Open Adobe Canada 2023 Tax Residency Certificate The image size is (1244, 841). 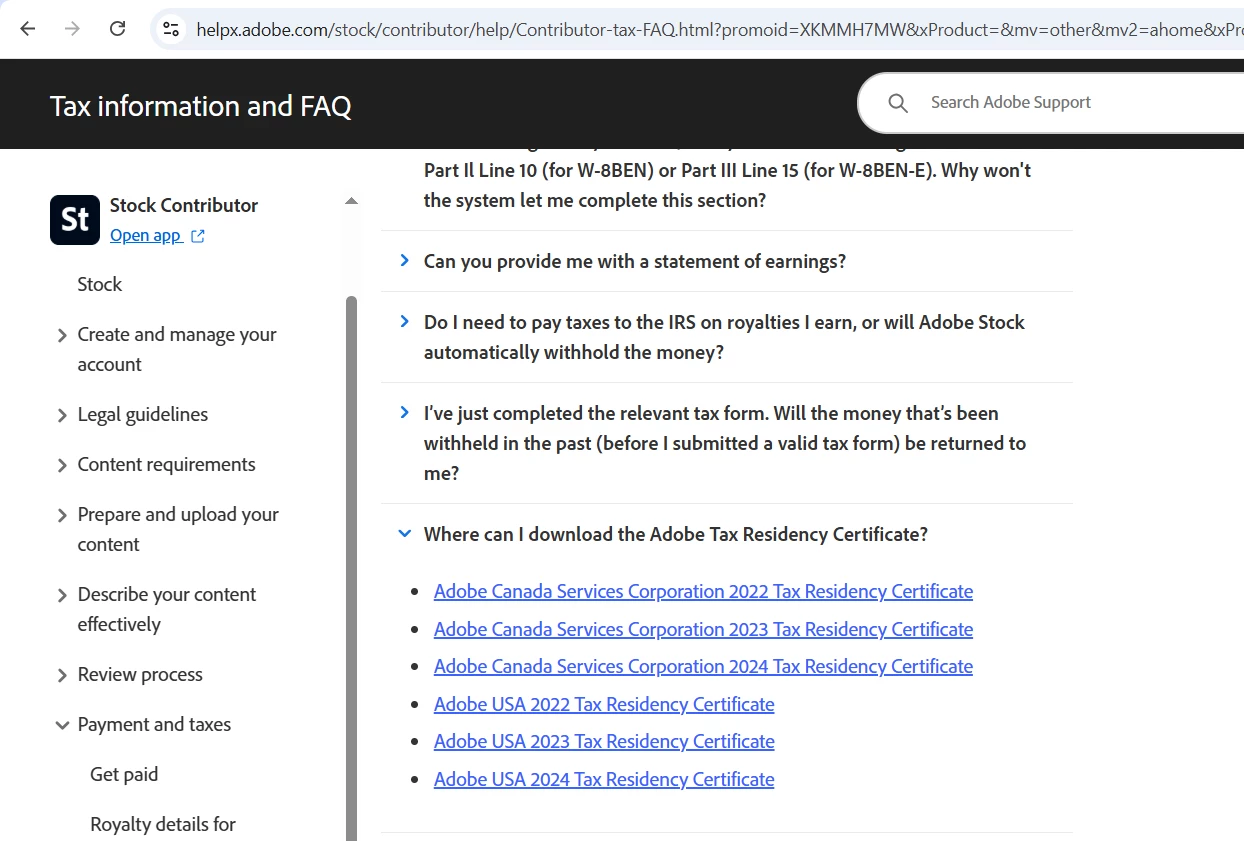point(703,629)
